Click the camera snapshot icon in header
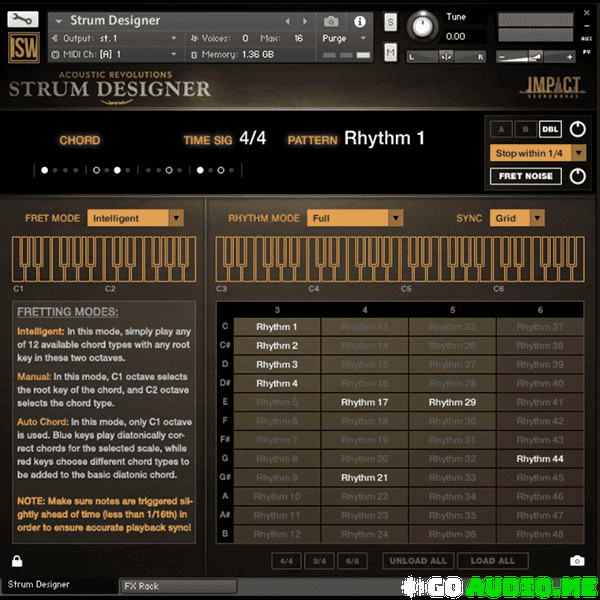 pos(331,21)
